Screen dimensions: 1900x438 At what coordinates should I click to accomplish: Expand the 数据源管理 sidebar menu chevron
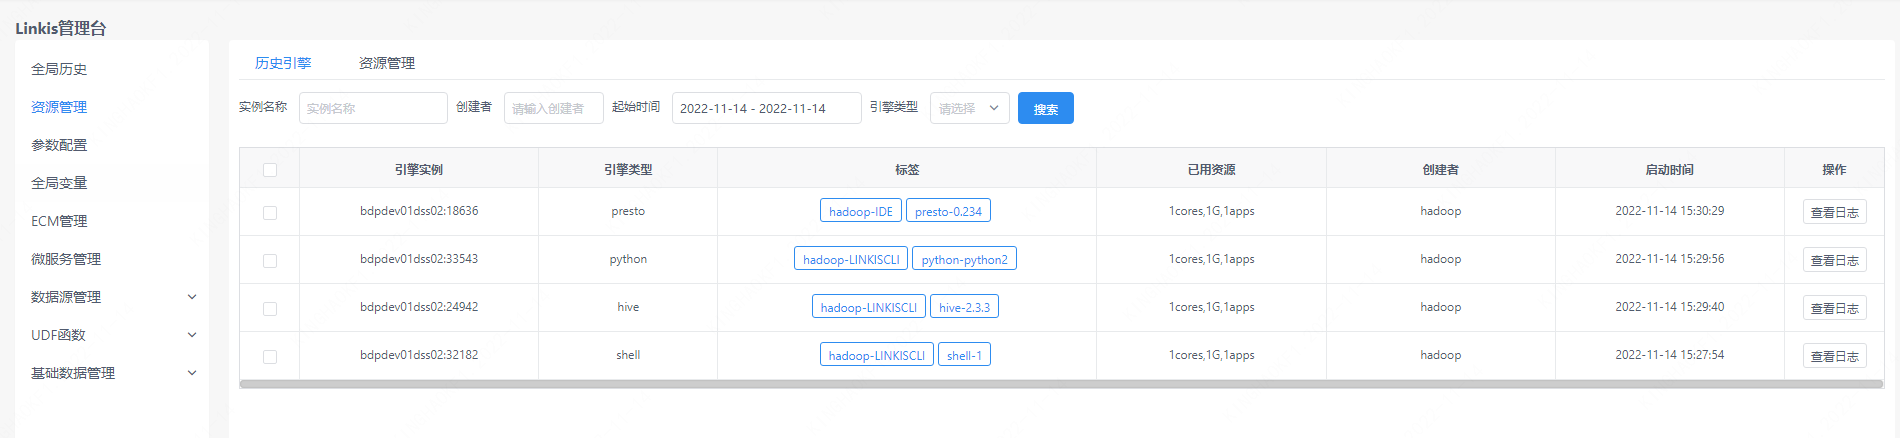click(x=192, y=297)
